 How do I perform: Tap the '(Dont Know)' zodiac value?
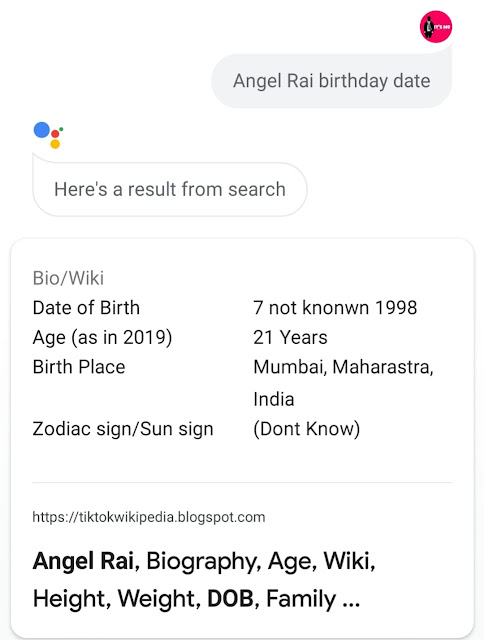click(306, 429)
